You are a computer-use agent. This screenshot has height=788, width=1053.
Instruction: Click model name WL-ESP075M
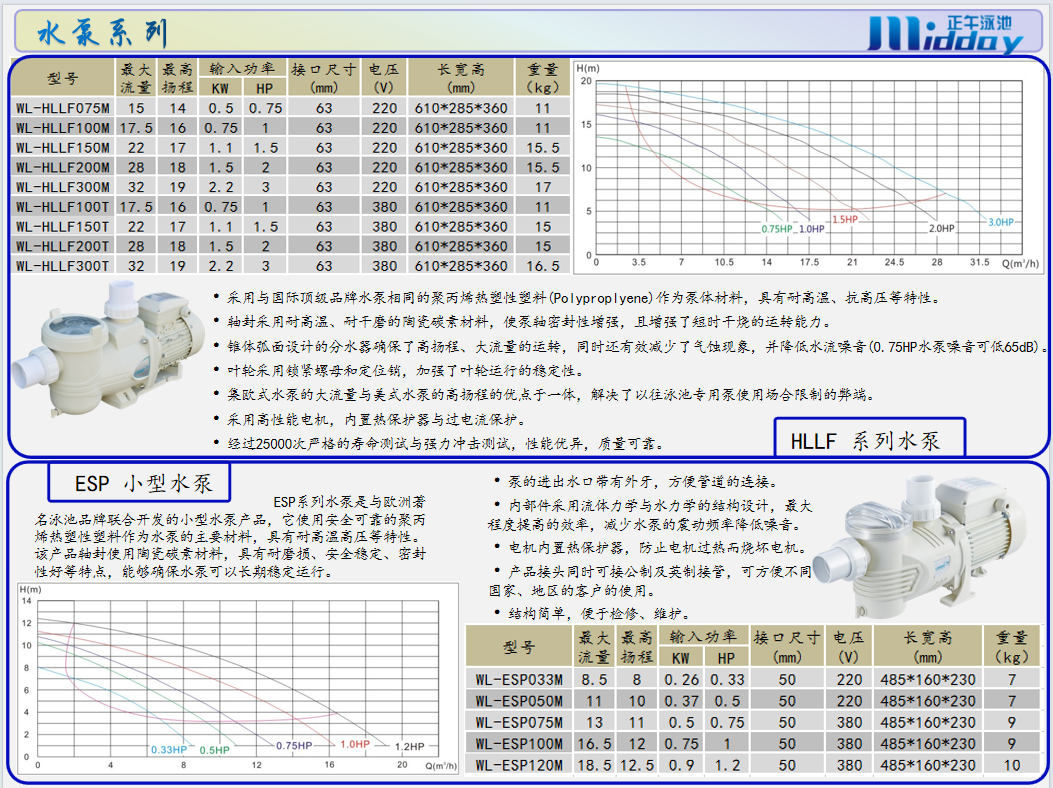click(x=519, y=722)
